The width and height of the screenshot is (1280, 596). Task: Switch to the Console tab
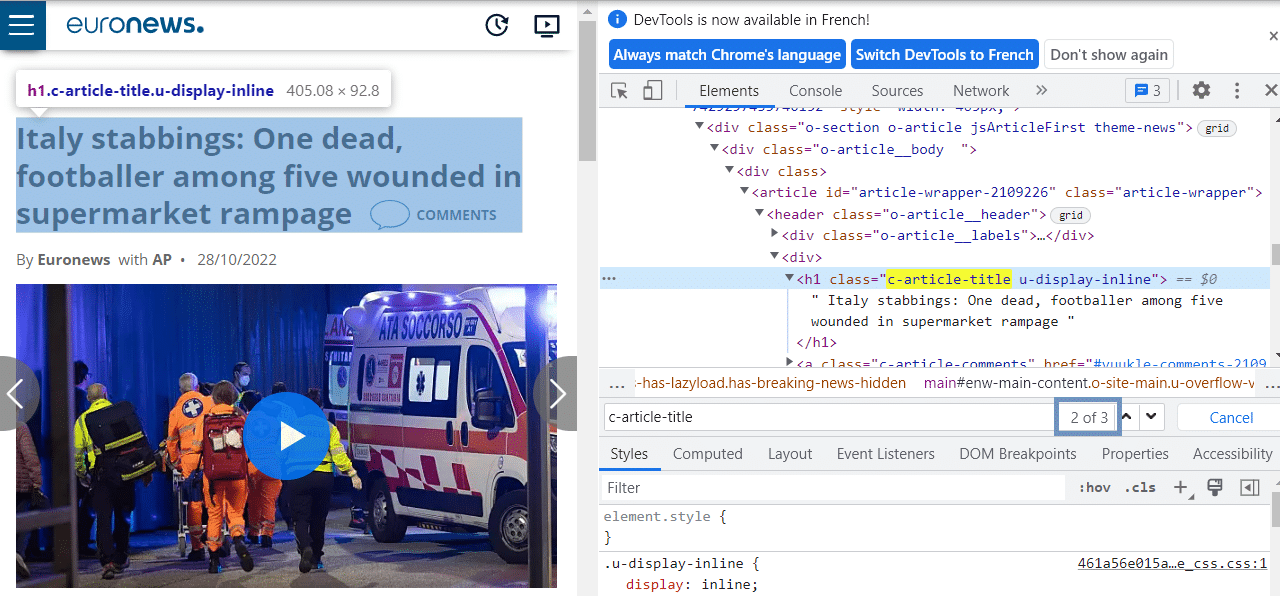[x=815, y=91]
